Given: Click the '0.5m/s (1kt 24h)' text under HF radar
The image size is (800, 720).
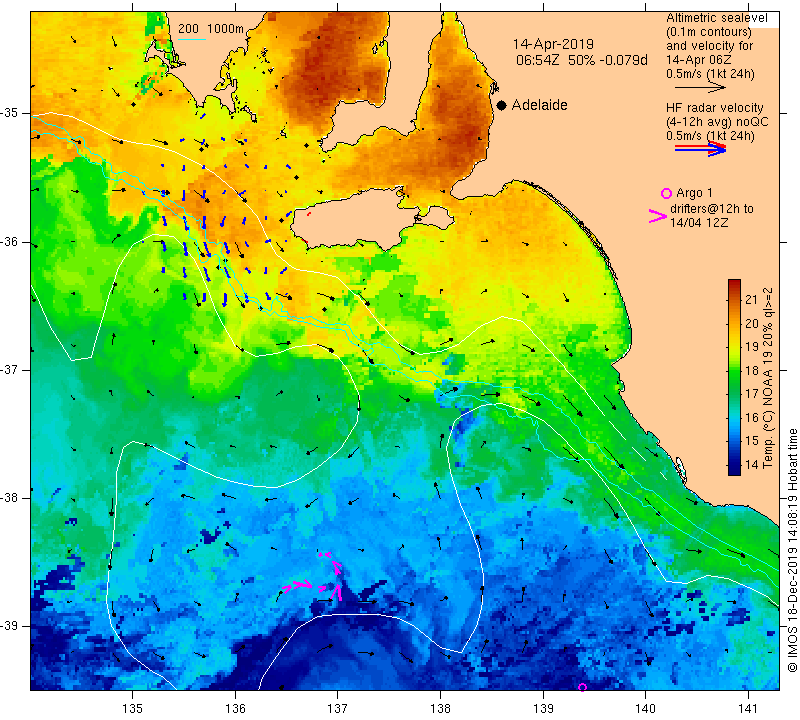Looking at the screenshot, I should 710,136.
